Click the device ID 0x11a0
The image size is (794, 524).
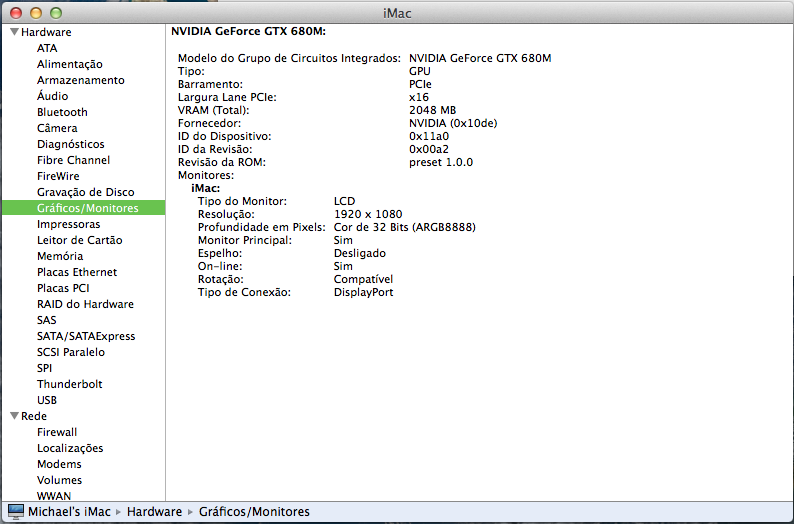pyautogui.click(x=429, y=136)
